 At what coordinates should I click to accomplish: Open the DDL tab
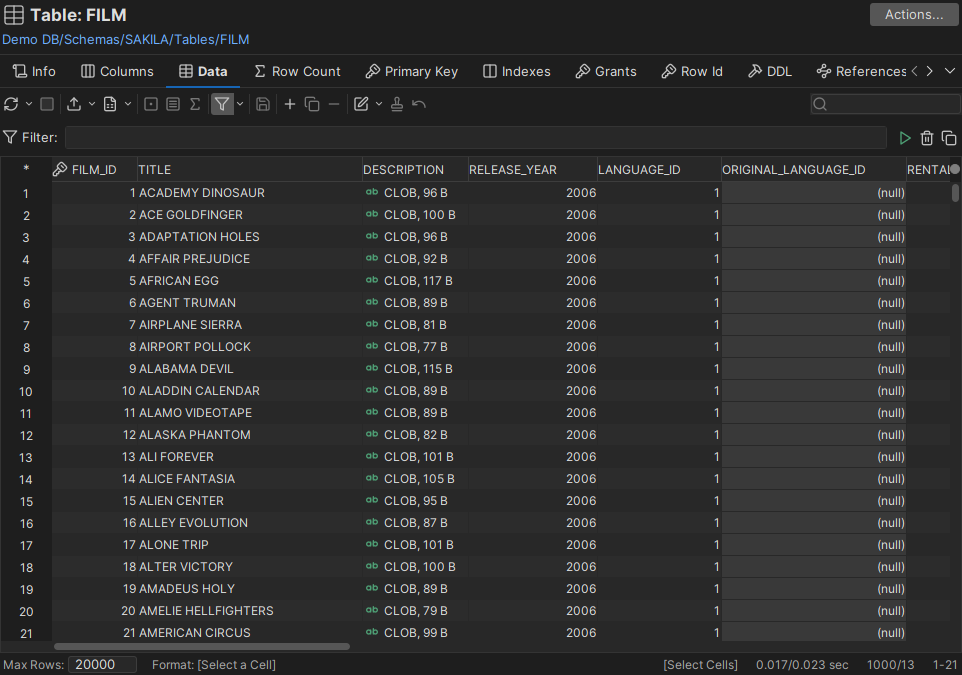click(x=770, y=71)
